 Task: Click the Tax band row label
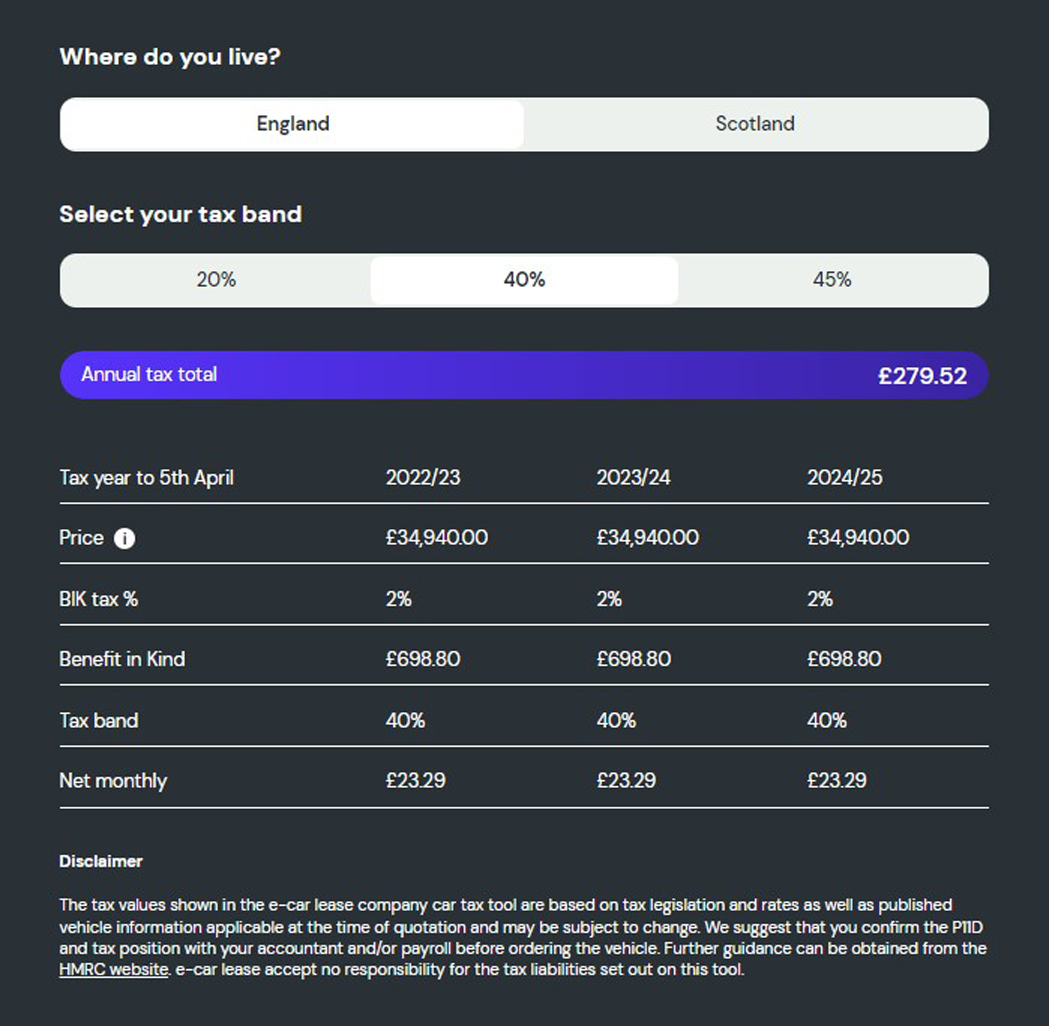point(99,720)
